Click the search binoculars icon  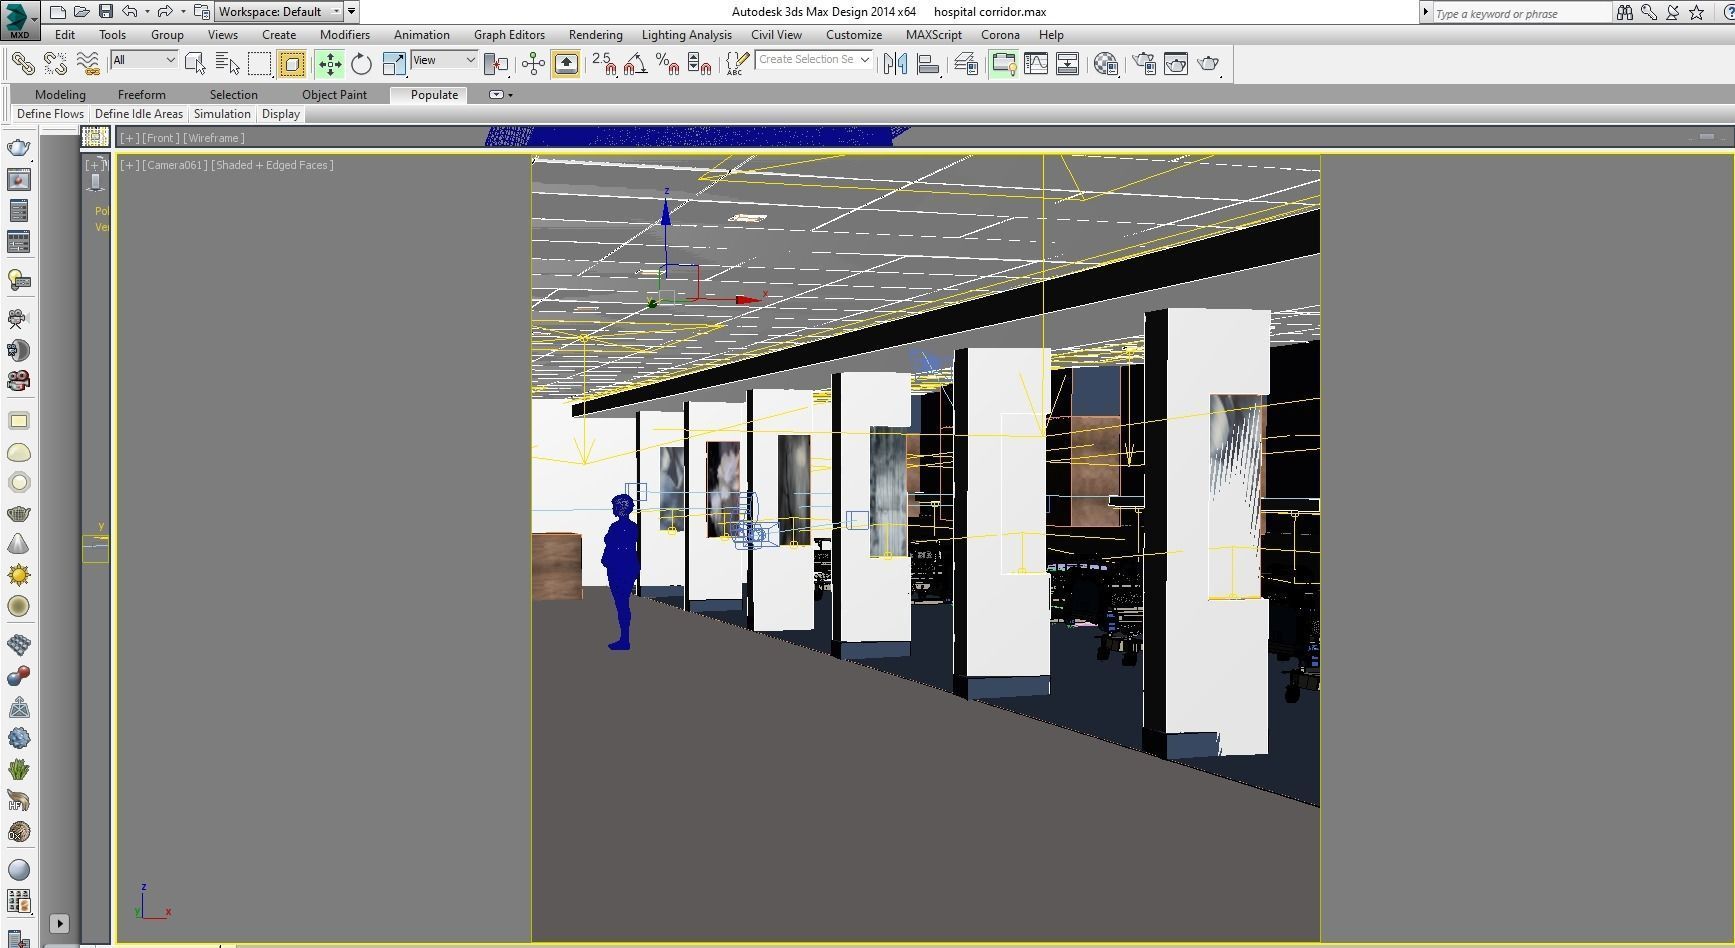tap(1625, 13)
